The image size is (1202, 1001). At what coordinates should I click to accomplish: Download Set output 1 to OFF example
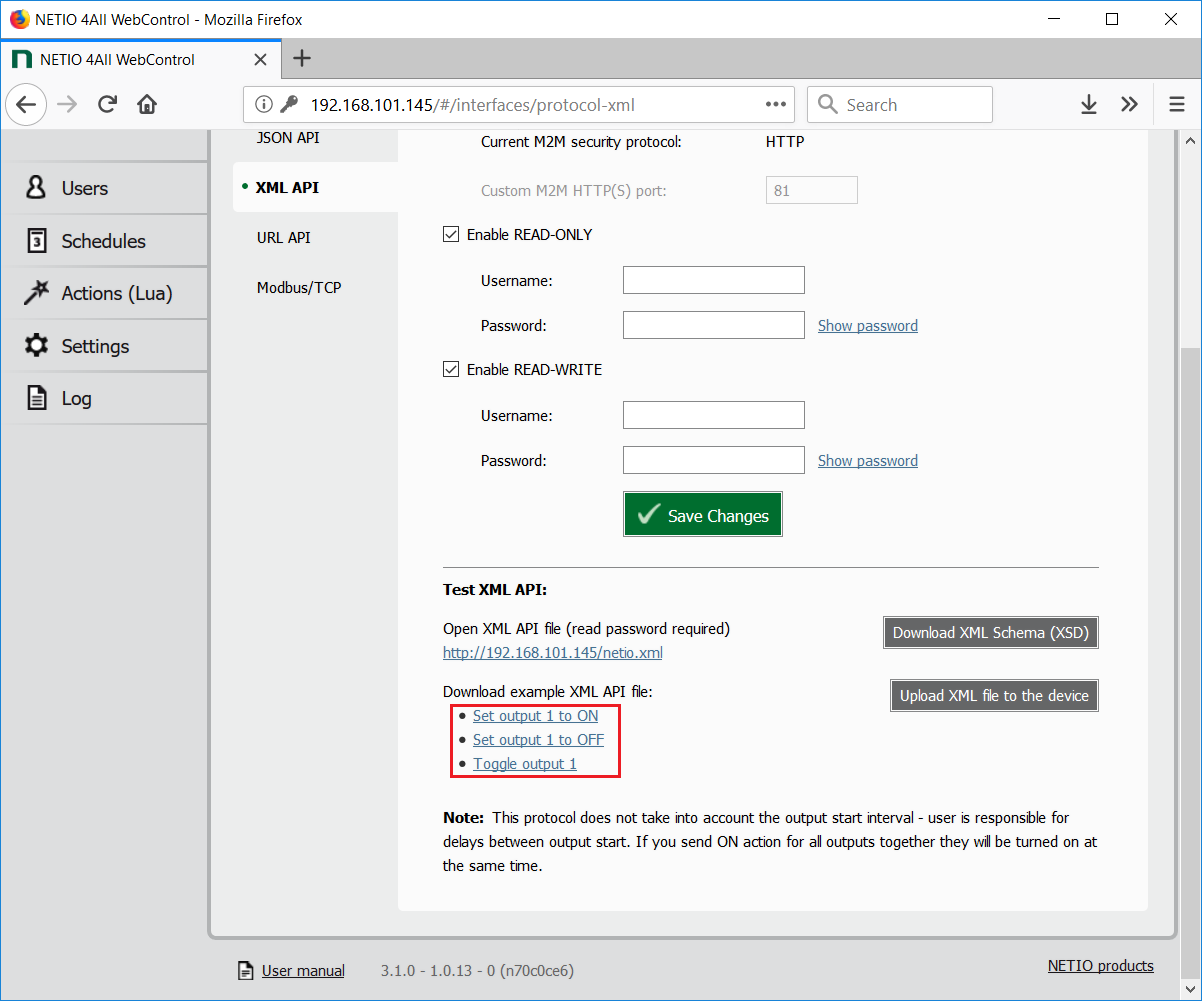tap(538, 740)
